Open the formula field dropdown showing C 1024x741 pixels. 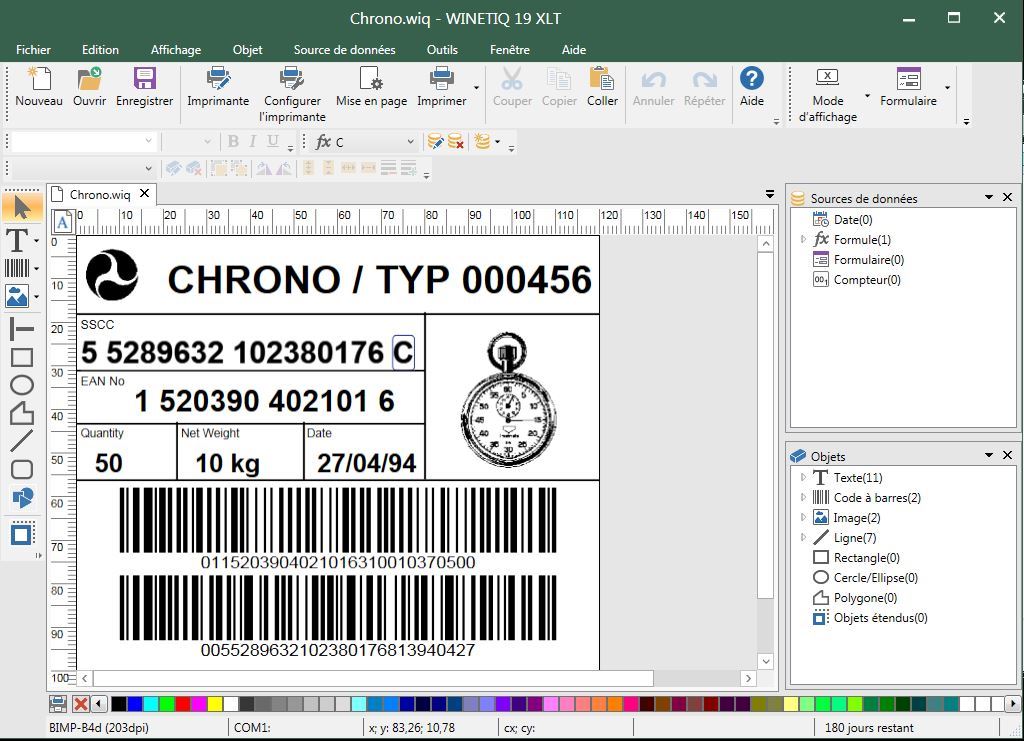tap(410, 142)
